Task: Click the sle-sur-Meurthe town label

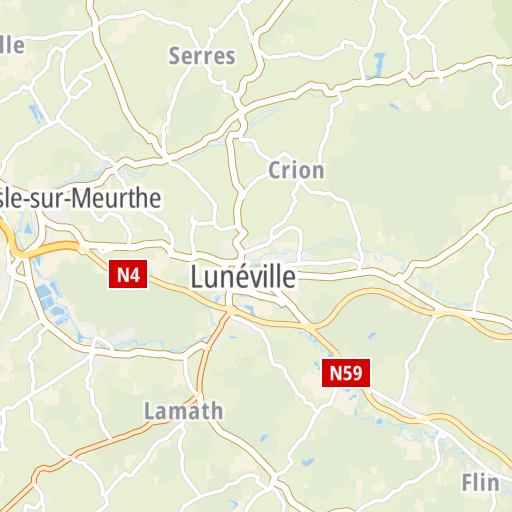Action: pos(80,198)
